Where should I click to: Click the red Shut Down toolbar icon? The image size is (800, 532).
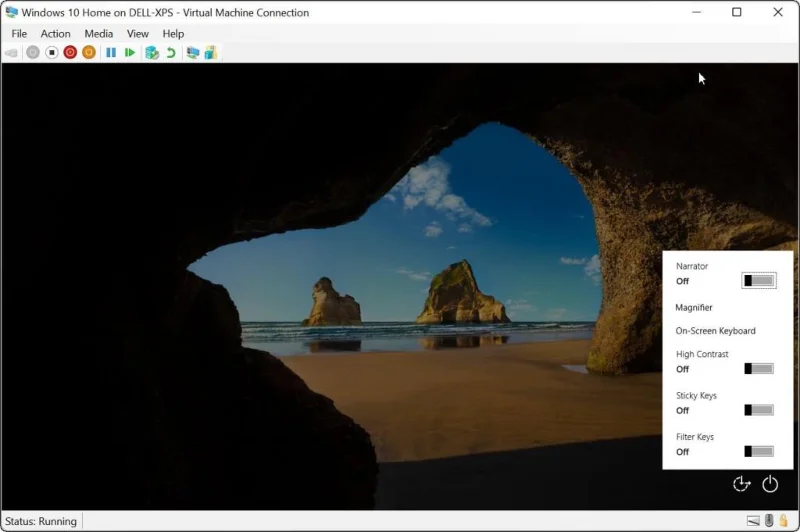pyautogui.click(x=70, y=53)
